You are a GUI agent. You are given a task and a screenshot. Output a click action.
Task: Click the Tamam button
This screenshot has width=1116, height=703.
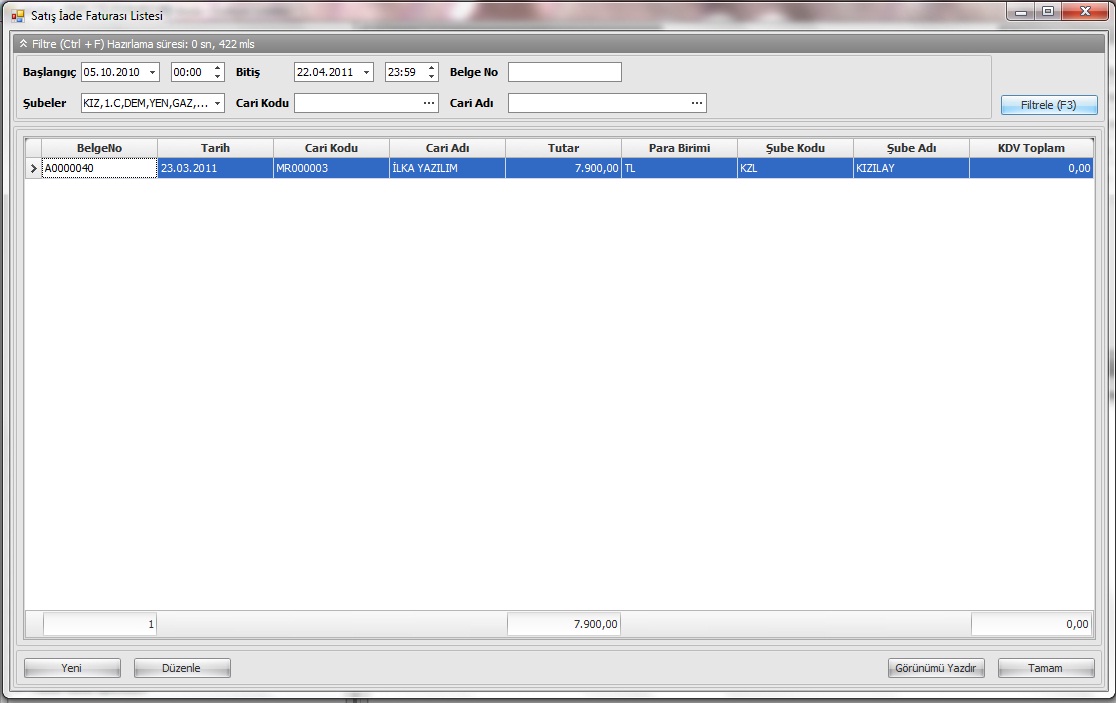pyautogui.click(x=1046, y=668)
